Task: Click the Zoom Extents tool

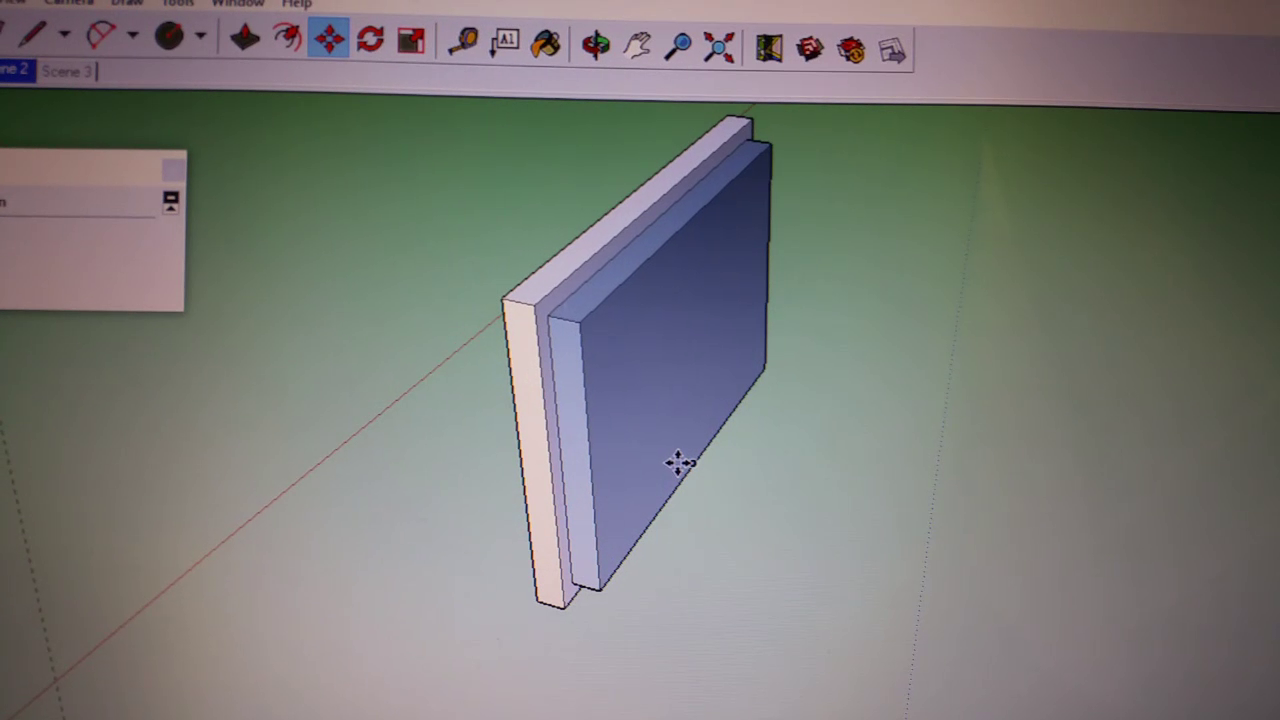Action: pos(719,46)
